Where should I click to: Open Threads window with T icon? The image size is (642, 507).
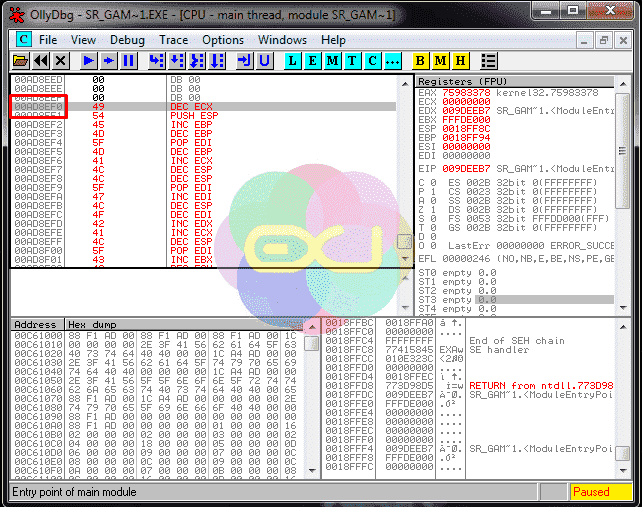tap(352, 61)
